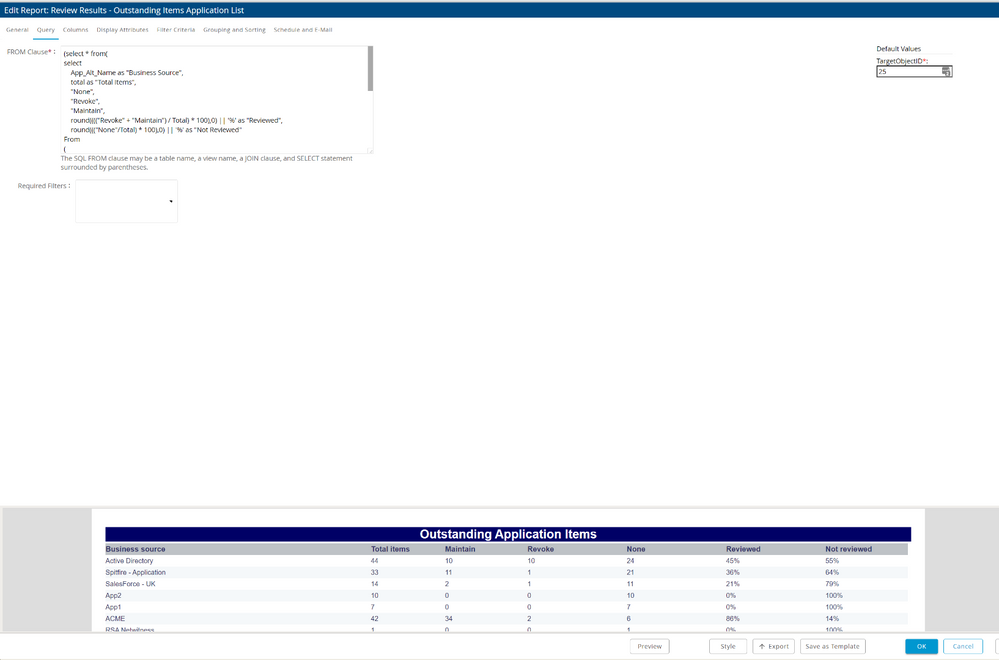This screenshot has width=999, height=660.
Task: Open the Schedule and E-Mail tab
Action: pos(303,30)
